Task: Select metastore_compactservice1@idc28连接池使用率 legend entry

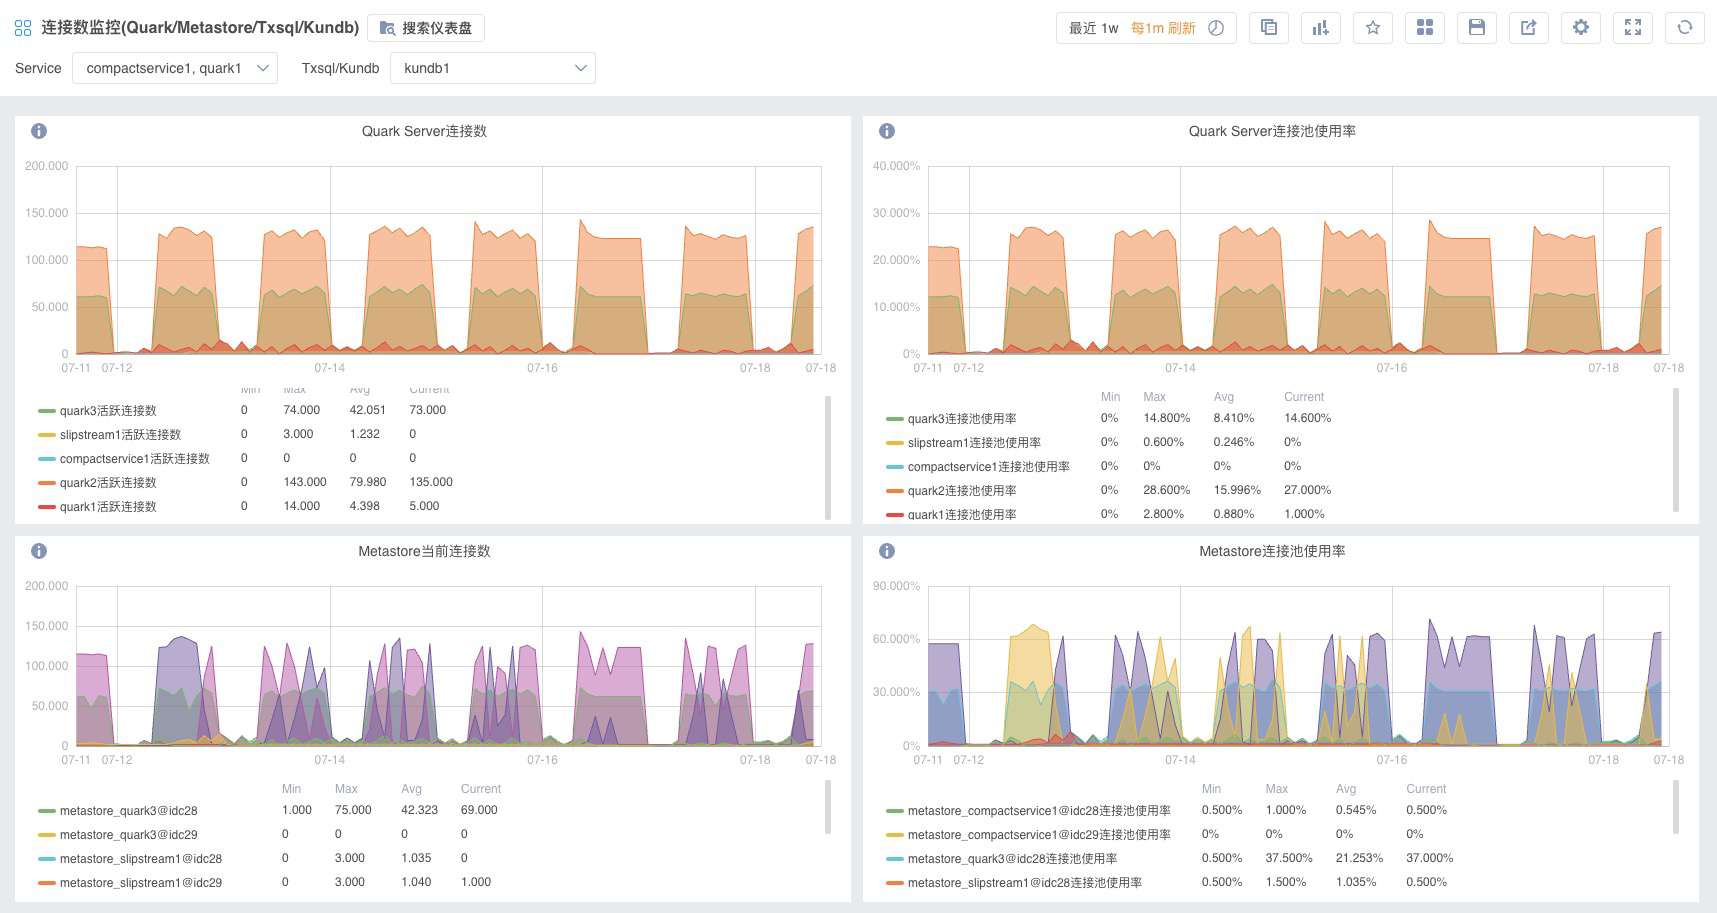Action: click(x=1039, y=810)
